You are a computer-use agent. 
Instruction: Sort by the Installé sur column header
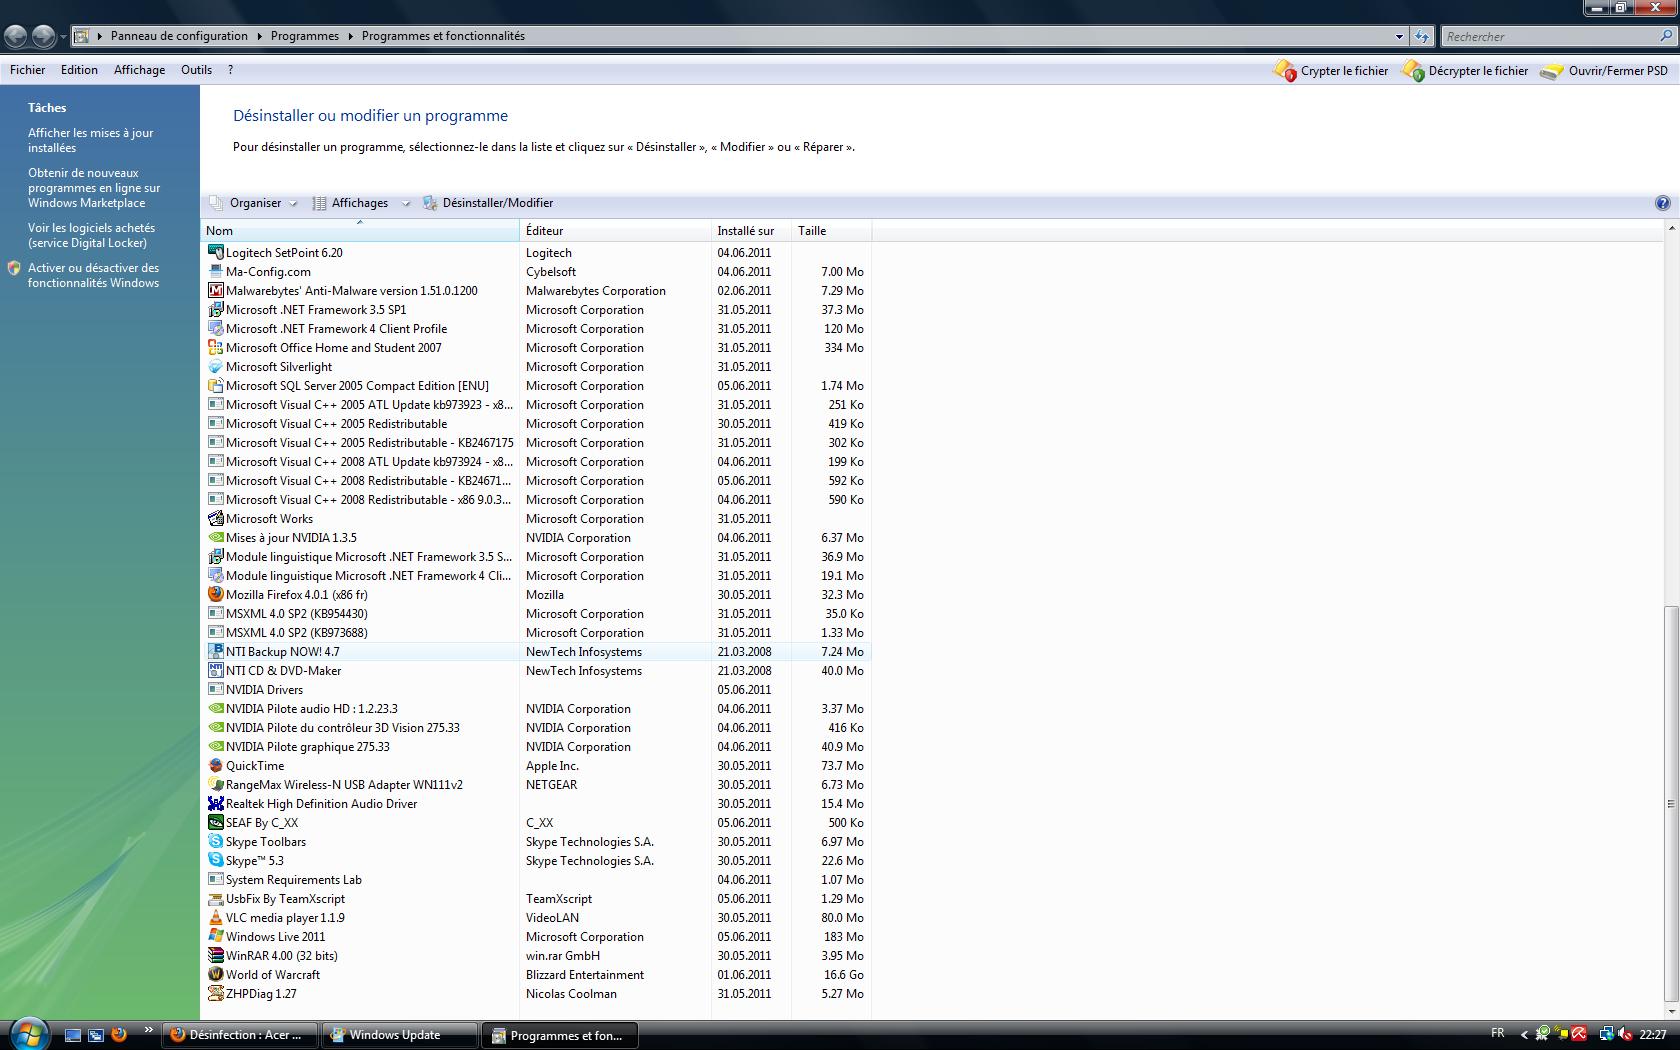751,231
